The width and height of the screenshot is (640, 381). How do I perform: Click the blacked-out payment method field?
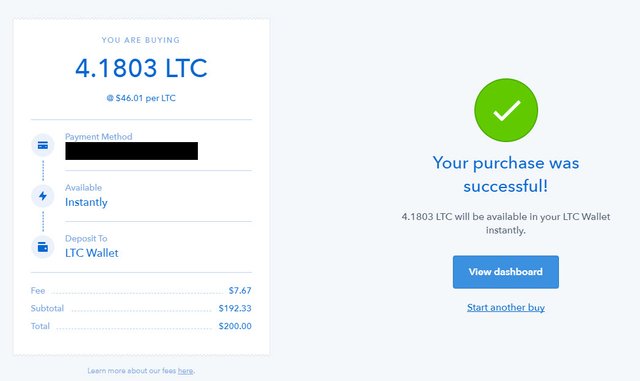pyautogui.click(x=131, y=151)
